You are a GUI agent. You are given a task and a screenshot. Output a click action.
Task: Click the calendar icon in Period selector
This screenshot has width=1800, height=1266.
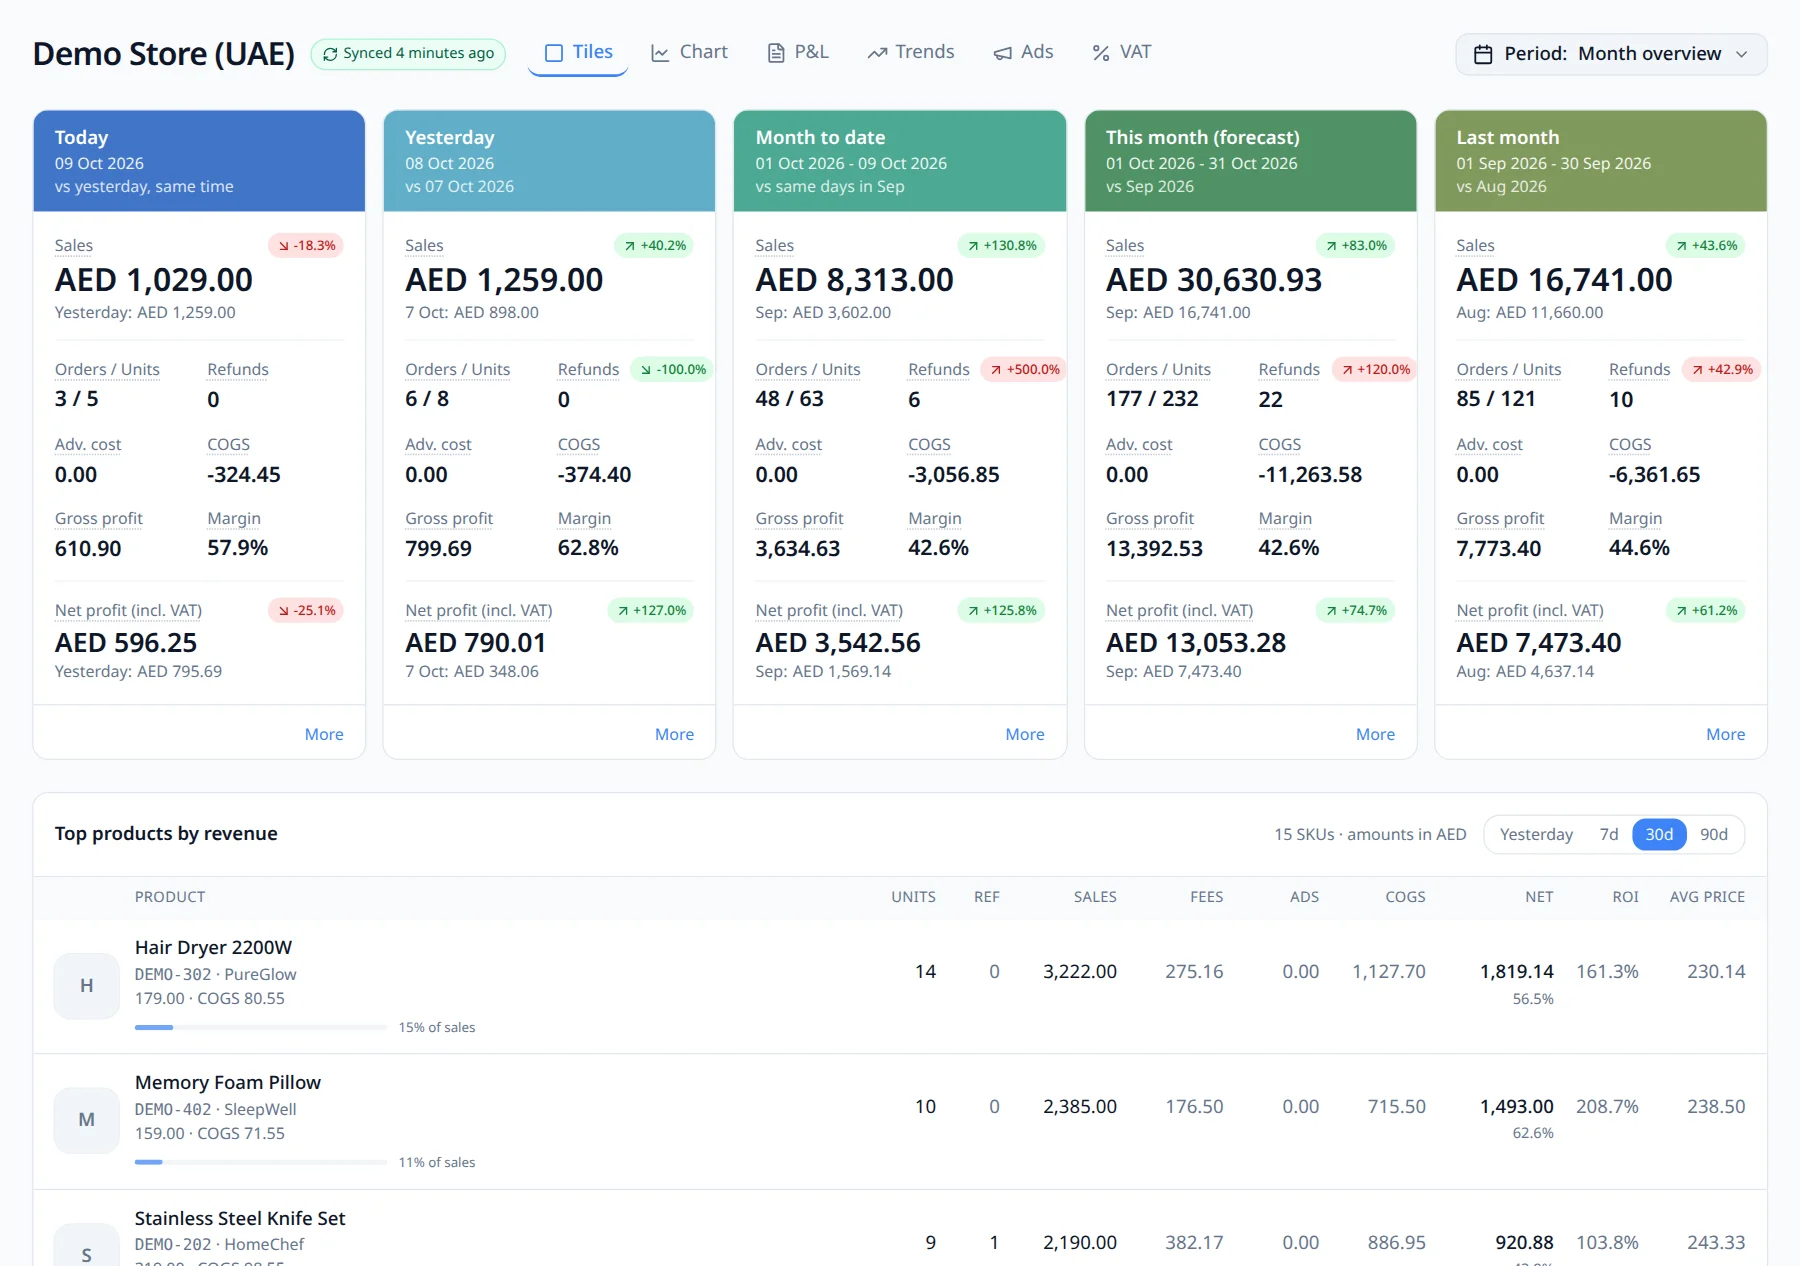click(1484, 54)
